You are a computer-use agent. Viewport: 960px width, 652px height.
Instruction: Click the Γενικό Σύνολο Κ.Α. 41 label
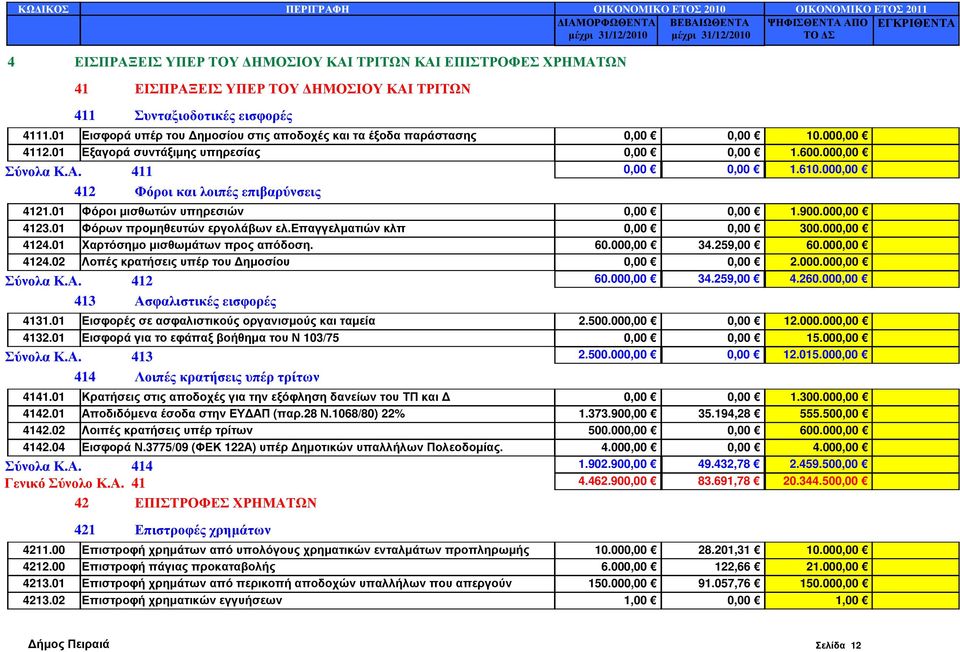point(75,484)
